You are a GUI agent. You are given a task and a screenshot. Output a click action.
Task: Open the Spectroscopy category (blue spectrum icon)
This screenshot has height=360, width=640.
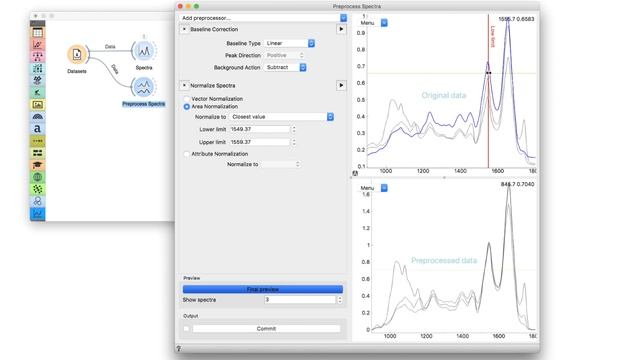point(38,213)
